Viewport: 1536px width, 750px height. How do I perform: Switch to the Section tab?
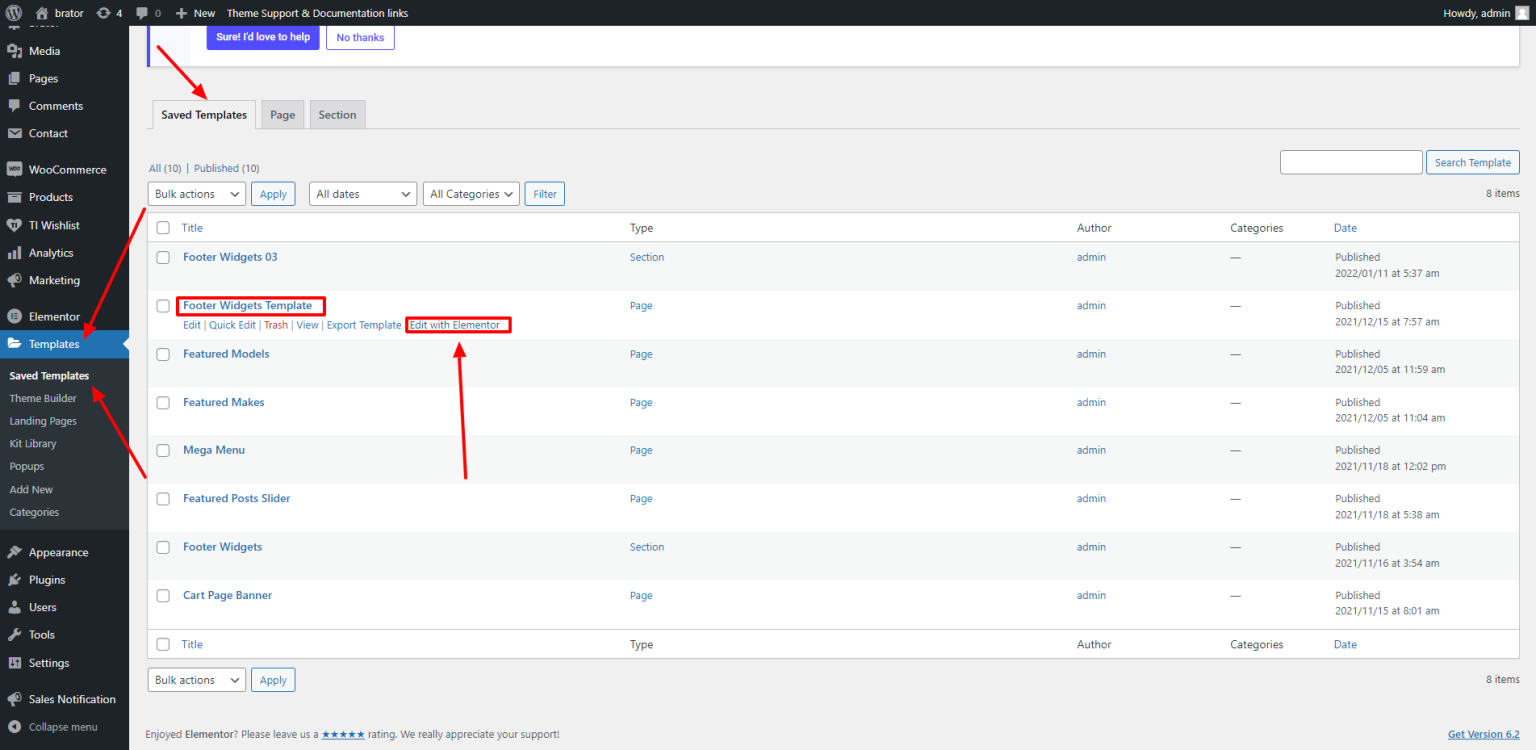337,115
